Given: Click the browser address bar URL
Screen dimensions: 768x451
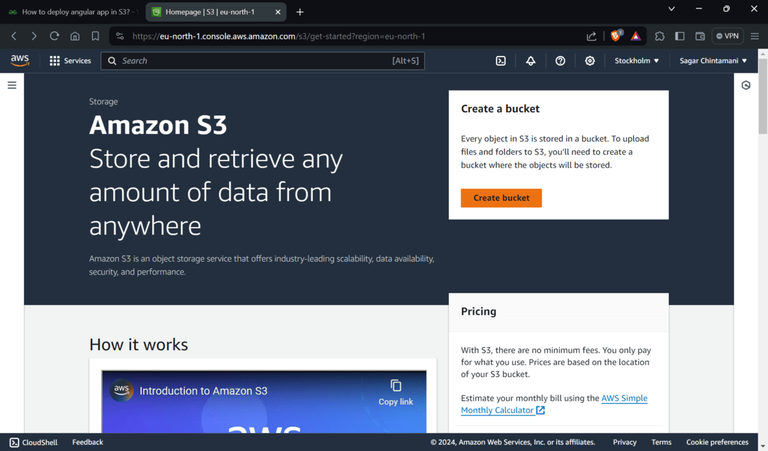Looking at the screenshot, I should pyautogui.click(x=278, y=36).
